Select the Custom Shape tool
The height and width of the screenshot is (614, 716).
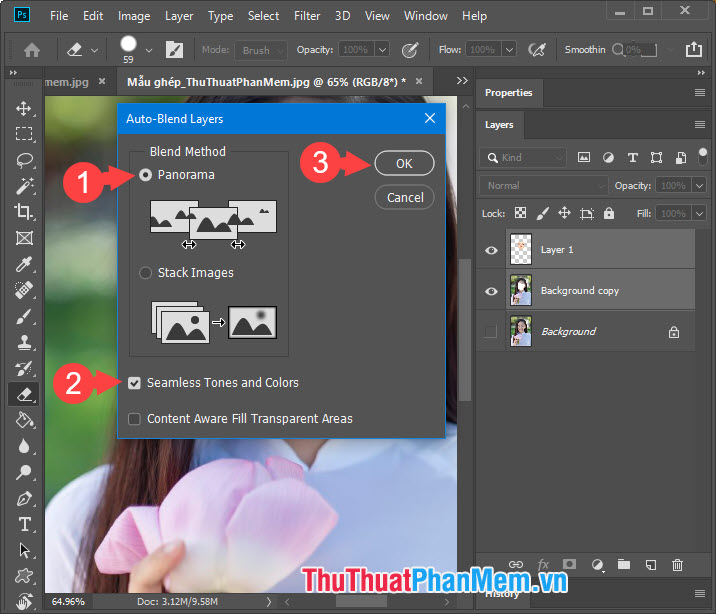click(x=24, y=576)
